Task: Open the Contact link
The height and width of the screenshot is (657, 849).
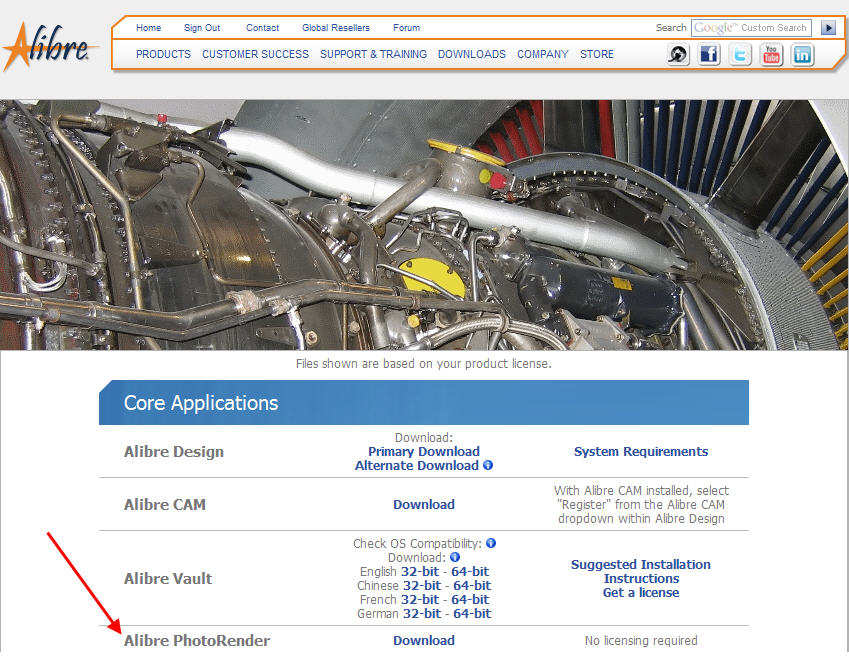Action: (x=263, y=28)
